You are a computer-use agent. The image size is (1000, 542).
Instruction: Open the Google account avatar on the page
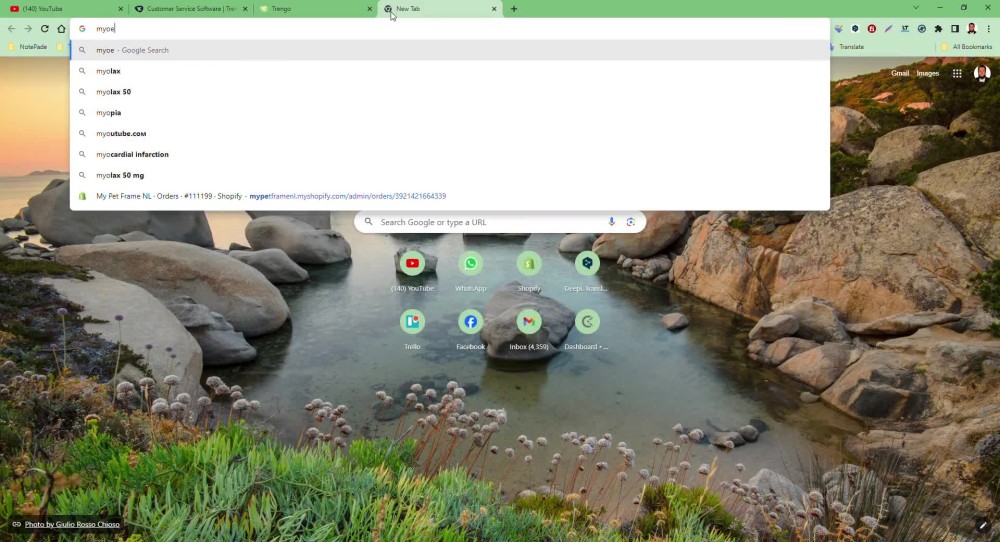pos(982,73)
